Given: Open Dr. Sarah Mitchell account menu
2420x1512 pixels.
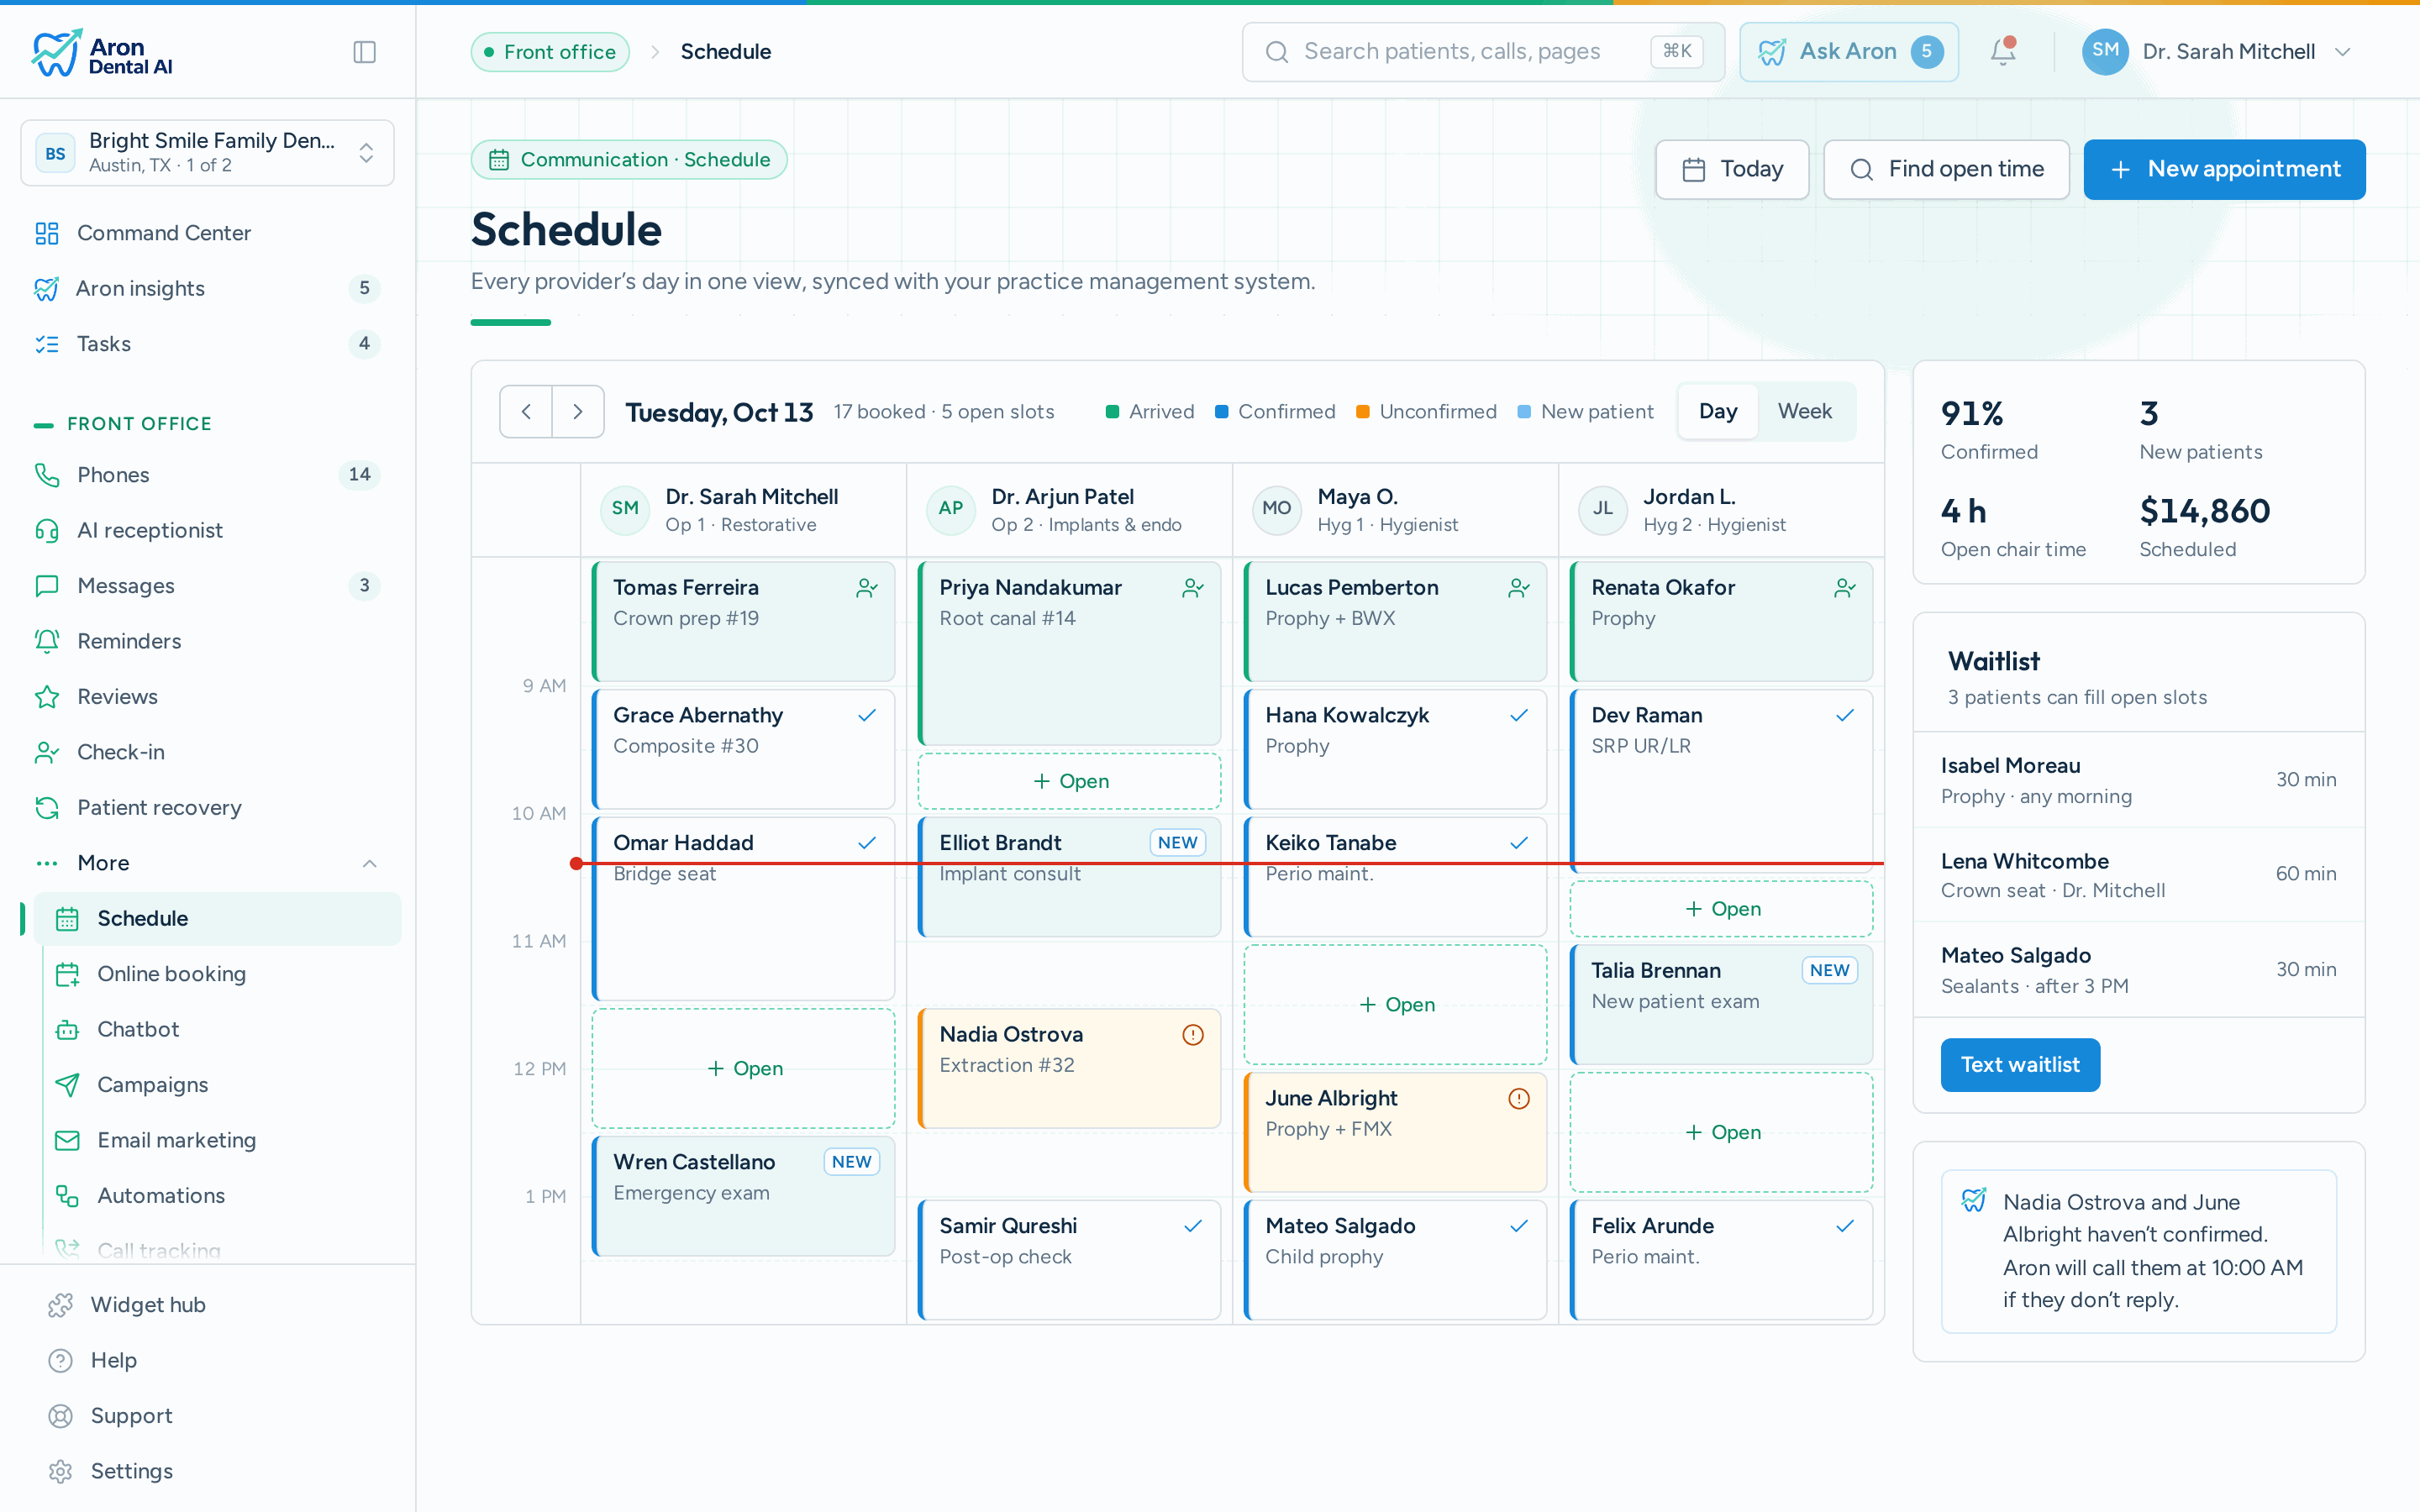Looking at the screenshot, I should pyautogui.click(x=2217, y=52).
